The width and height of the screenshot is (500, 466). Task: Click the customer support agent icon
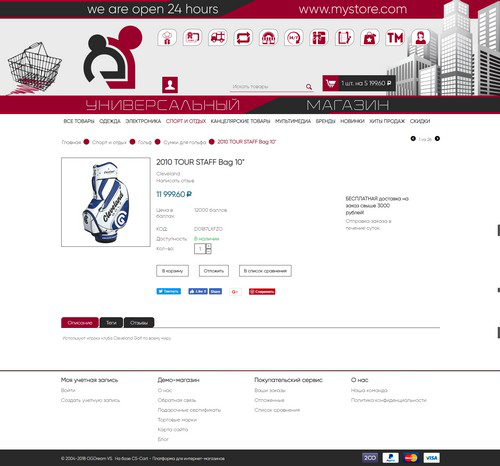420,38
